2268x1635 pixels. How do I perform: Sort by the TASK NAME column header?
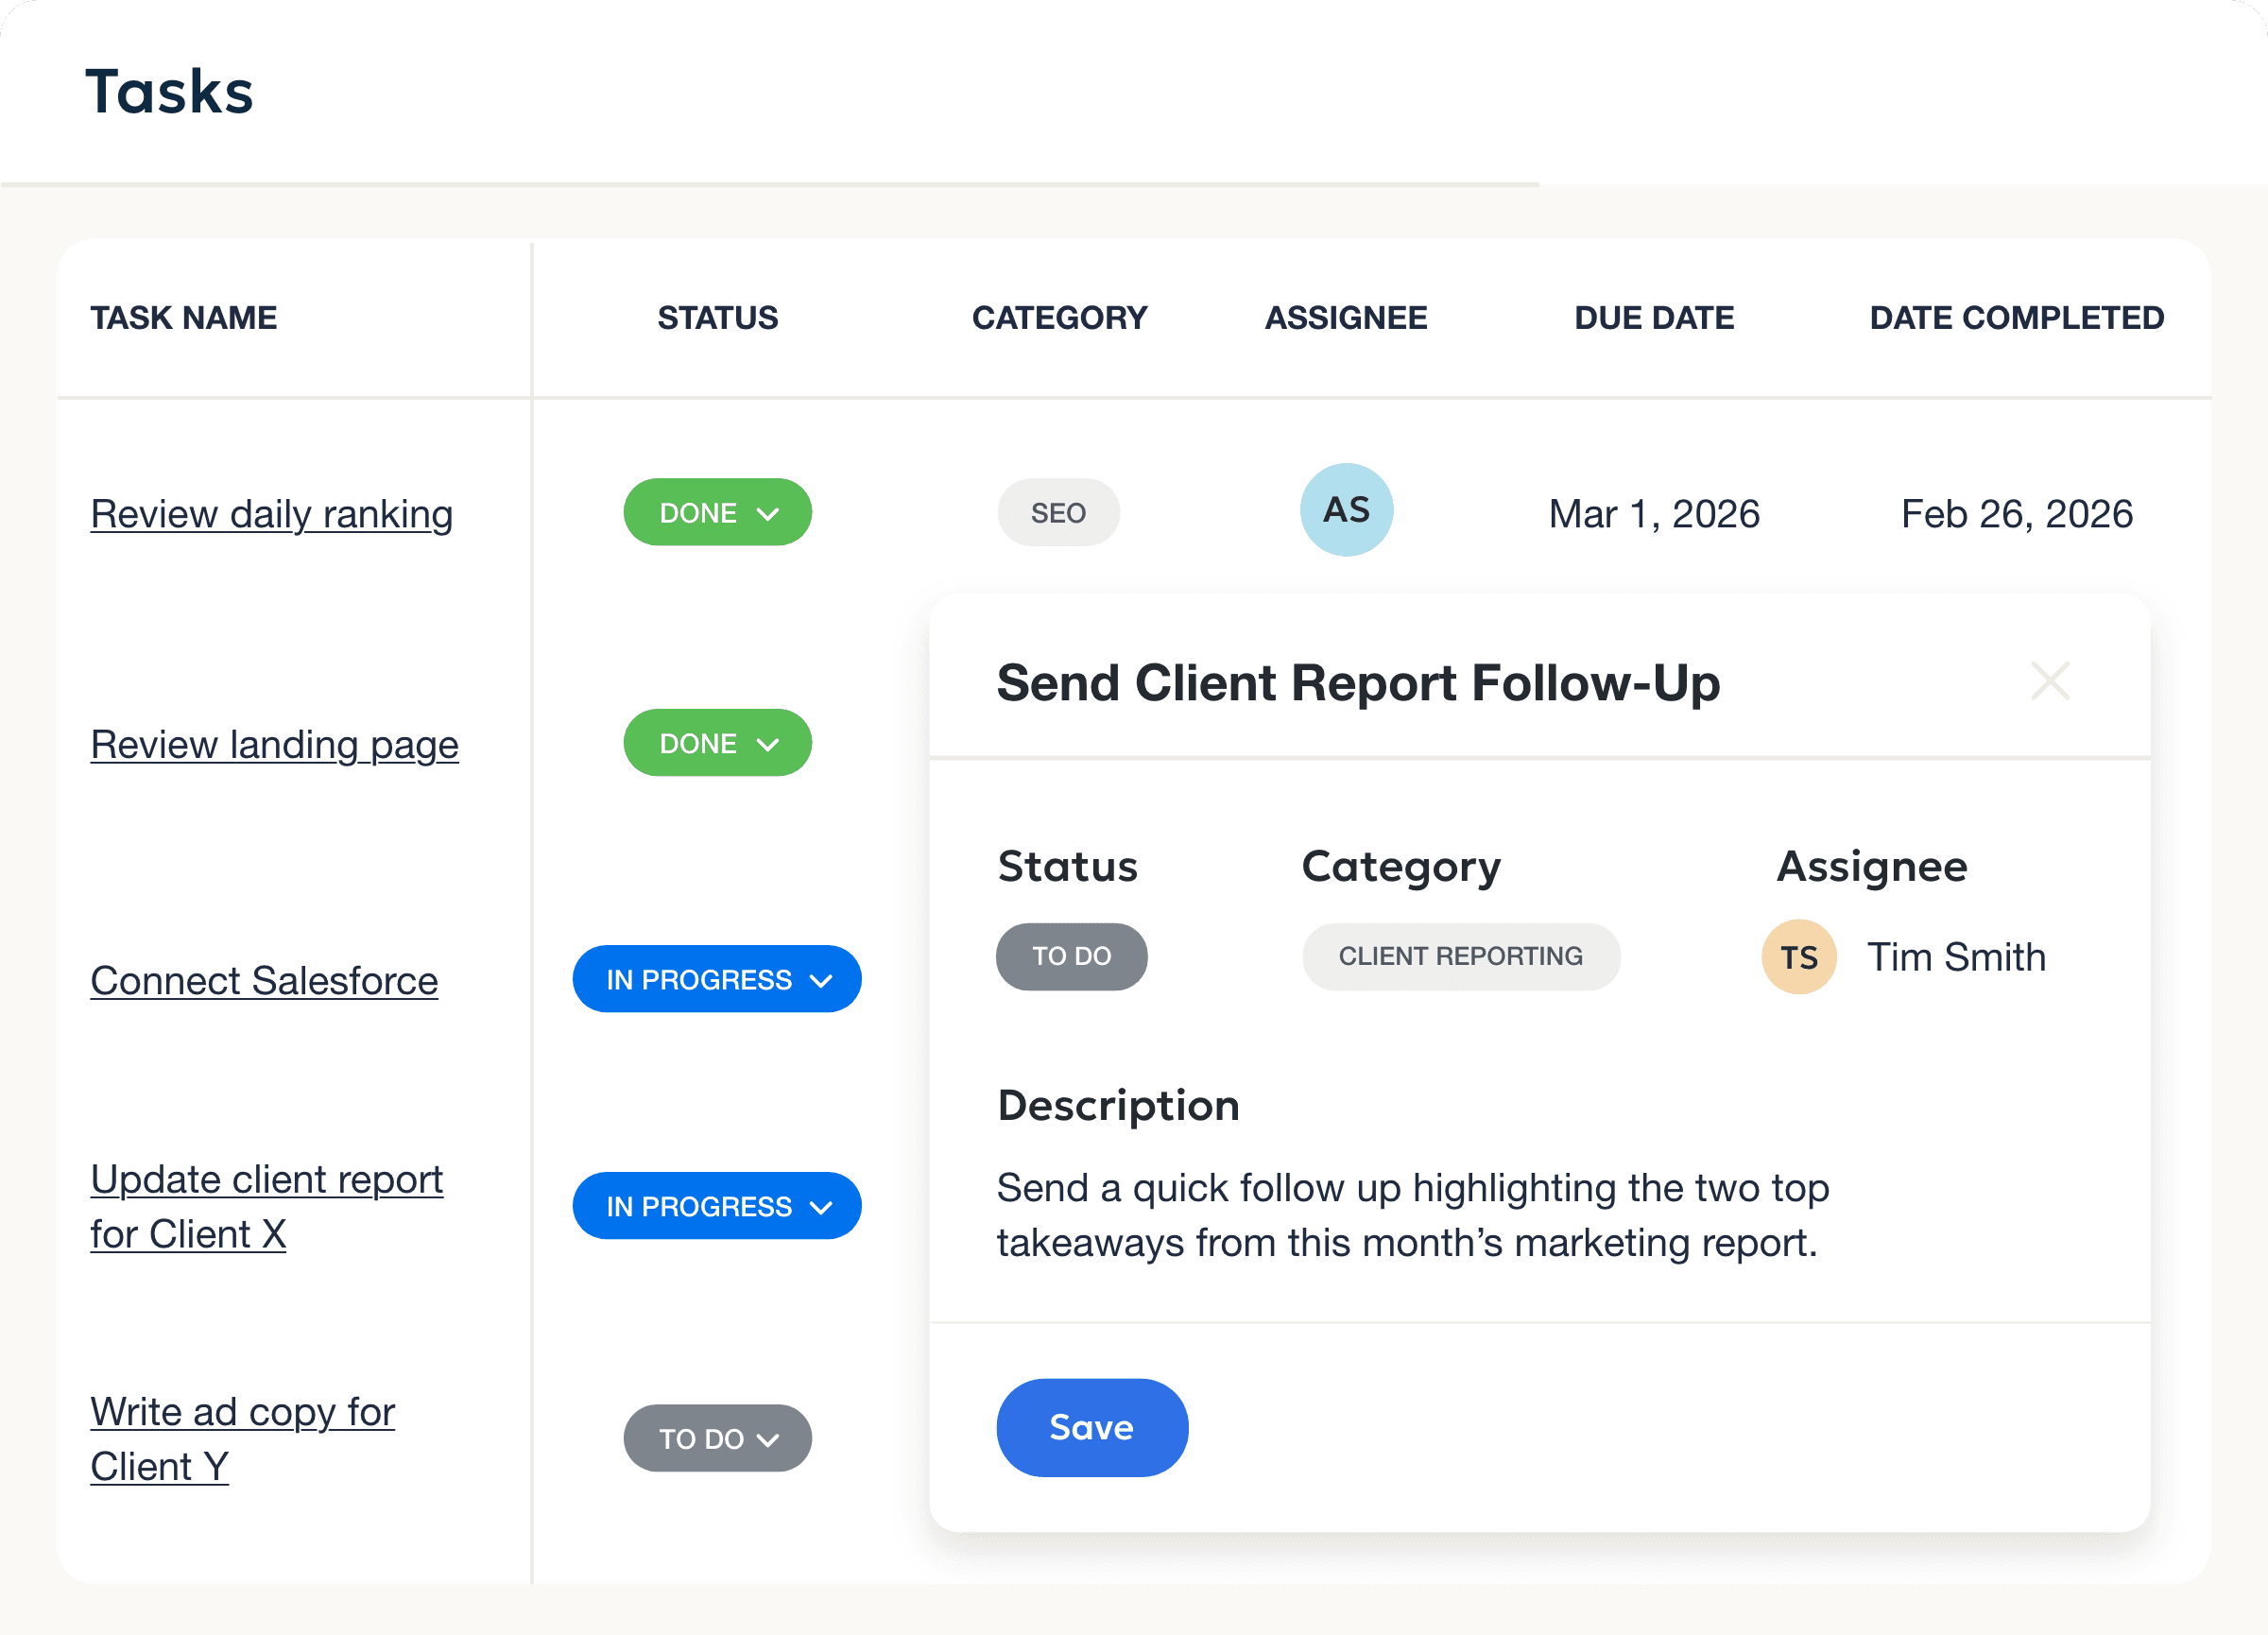183,317
